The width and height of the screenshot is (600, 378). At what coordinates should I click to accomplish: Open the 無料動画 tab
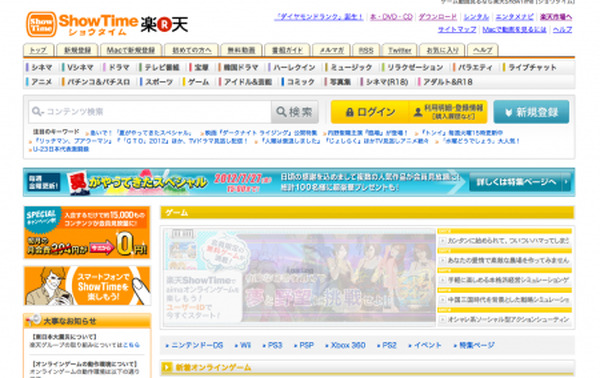(241, 50)
